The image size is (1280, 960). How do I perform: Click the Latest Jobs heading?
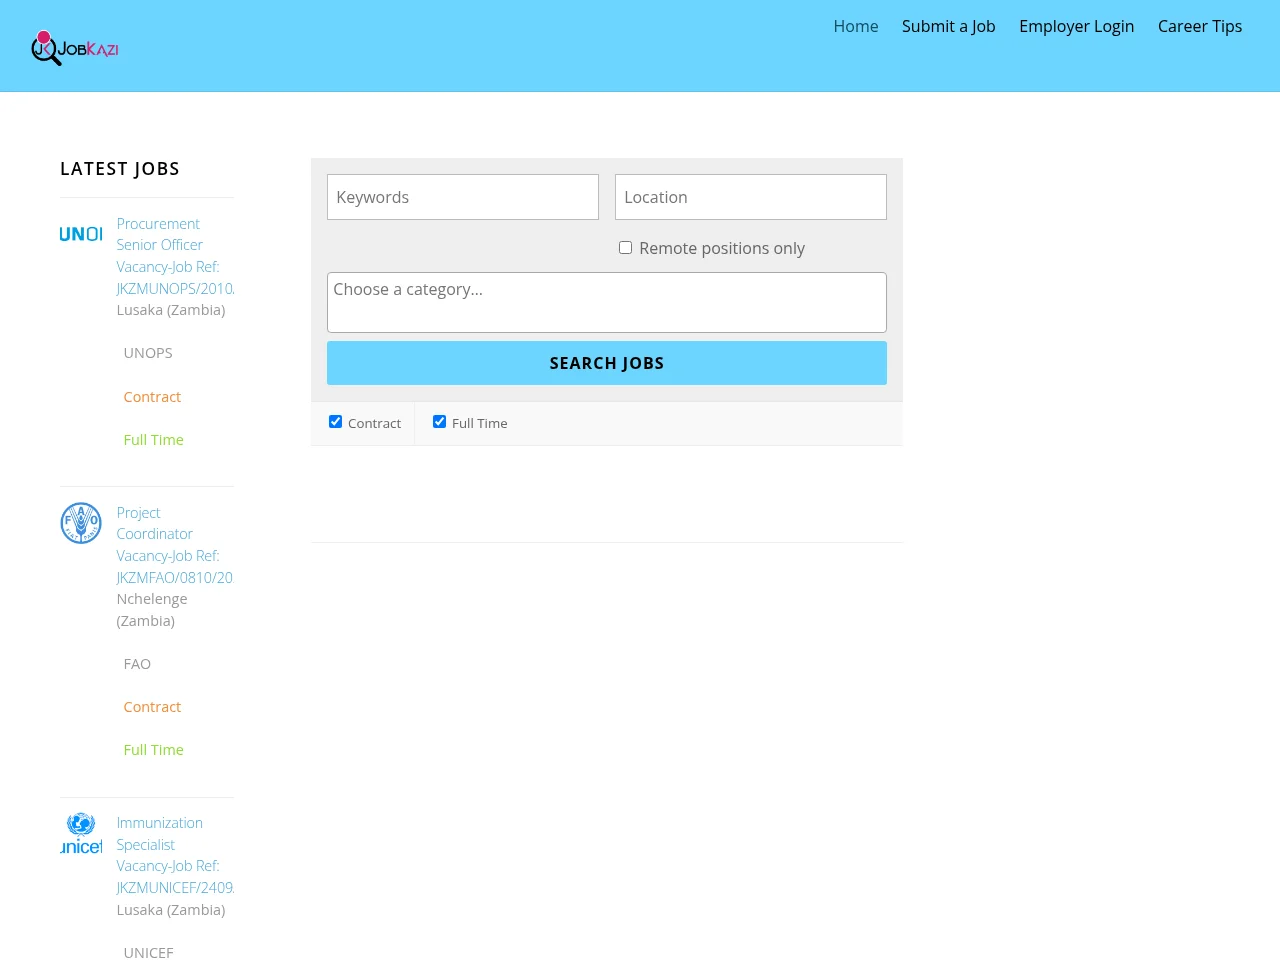[120, 169]
